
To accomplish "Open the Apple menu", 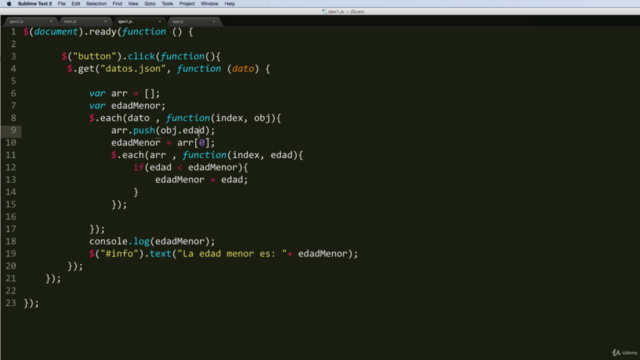I will point(9,4).
